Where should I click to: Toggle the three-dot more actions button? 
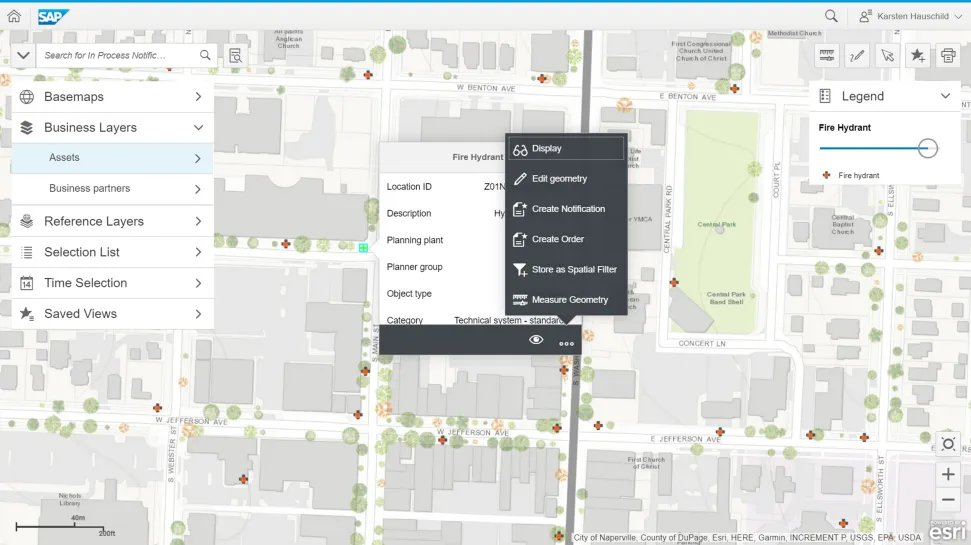pos(567,343)
